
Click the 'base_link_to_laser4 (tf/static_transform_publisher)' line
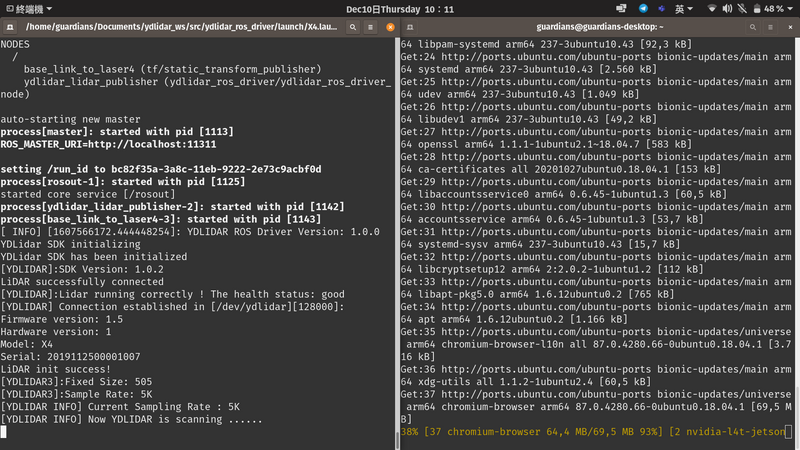[172, 69]
